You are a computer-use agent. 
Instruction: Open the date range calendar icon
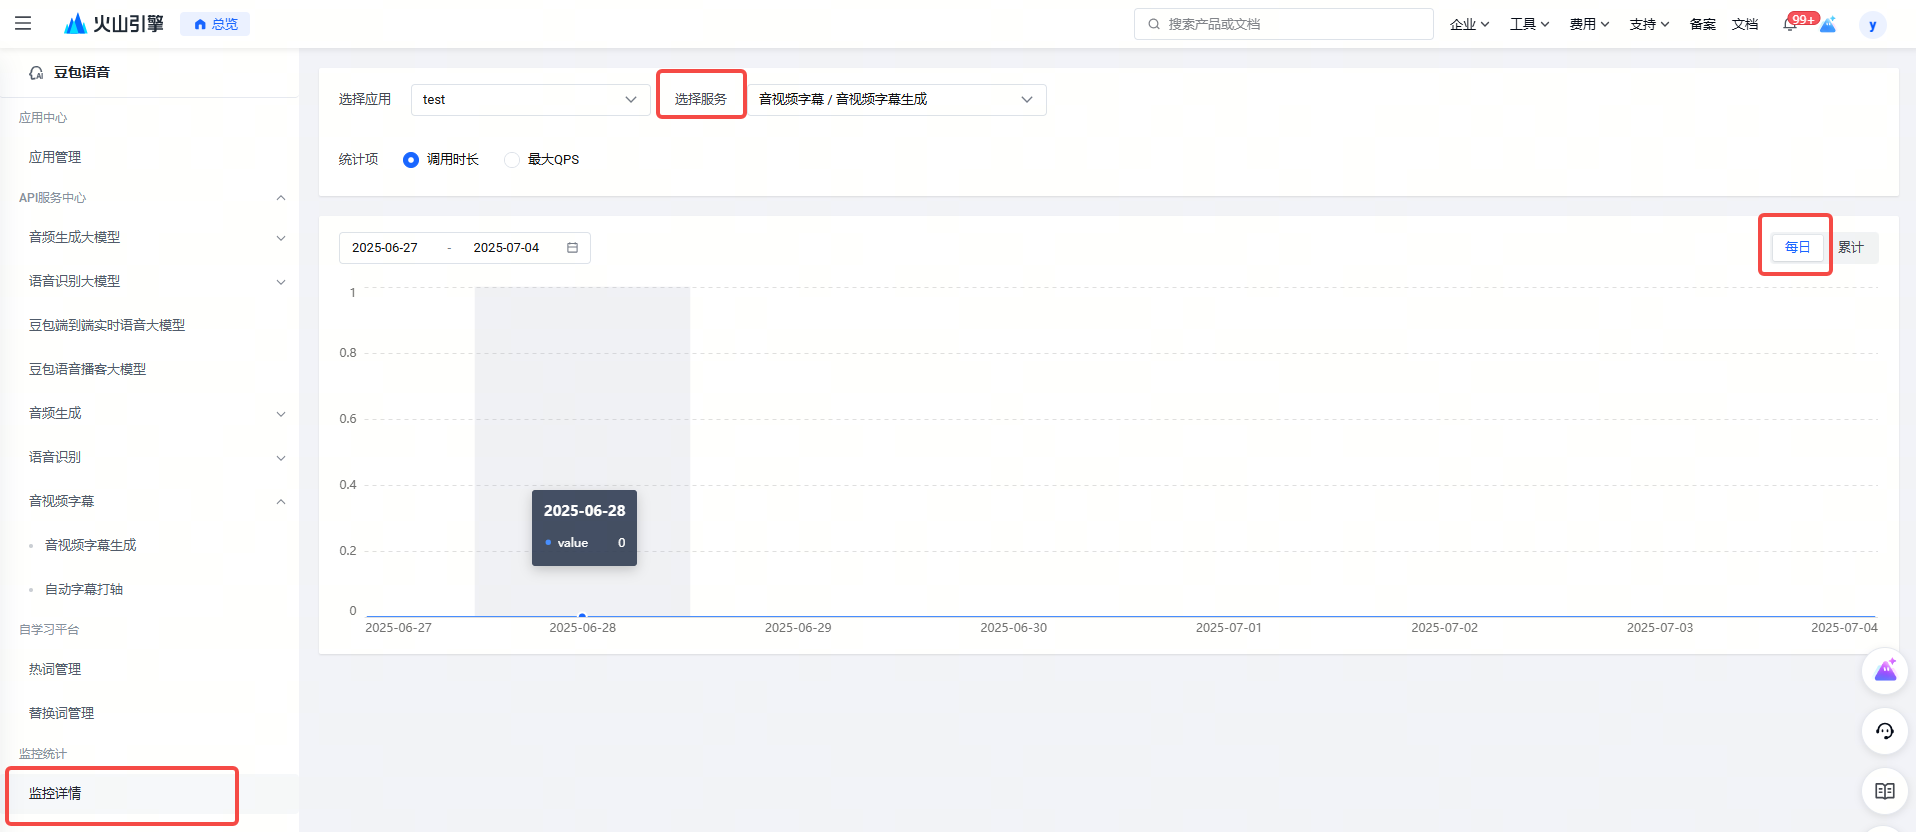tap(573, 248)
